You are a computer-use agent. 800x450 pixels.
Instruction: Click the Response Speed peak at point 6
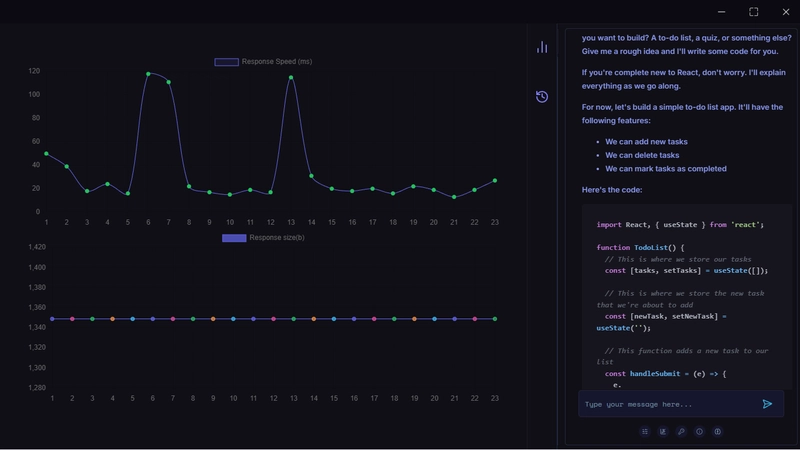click(x=148, y=74)
